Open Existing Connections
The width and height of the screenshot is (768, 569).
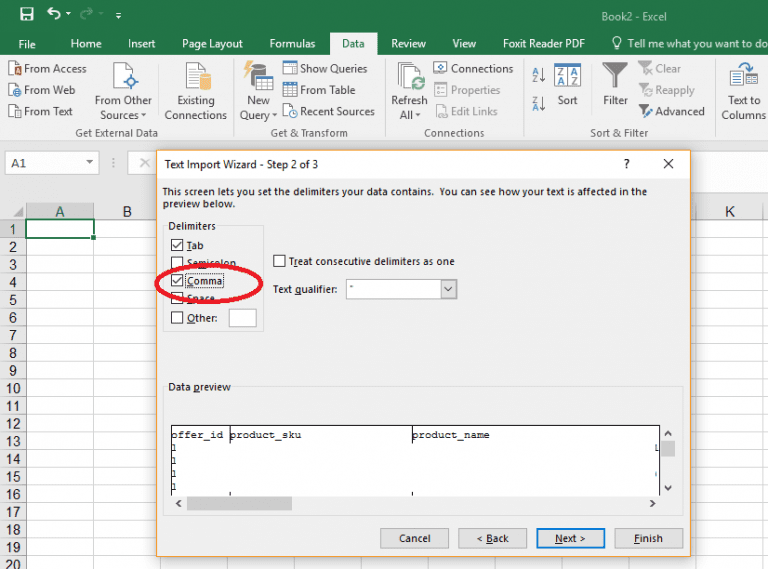tap(195, 91)
